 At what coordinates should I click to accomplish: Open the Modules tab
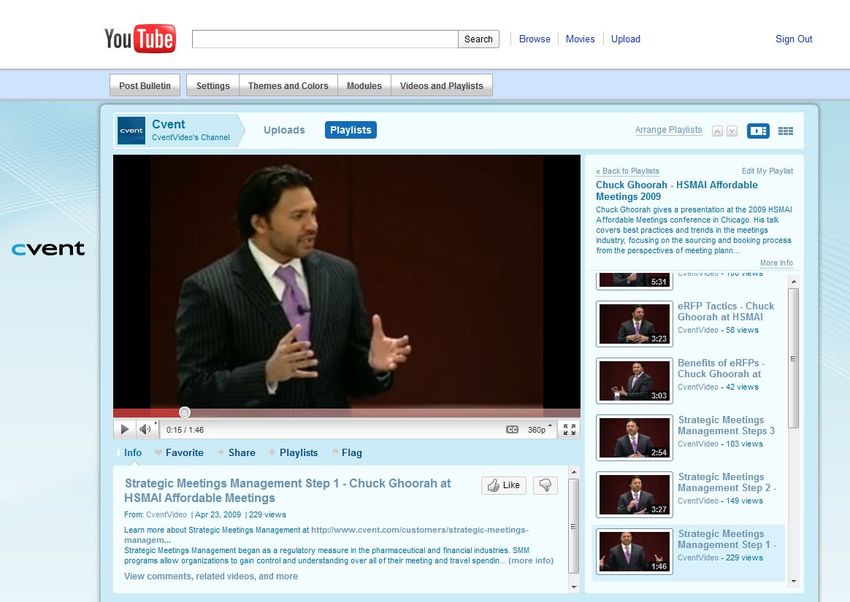point(364,86)
